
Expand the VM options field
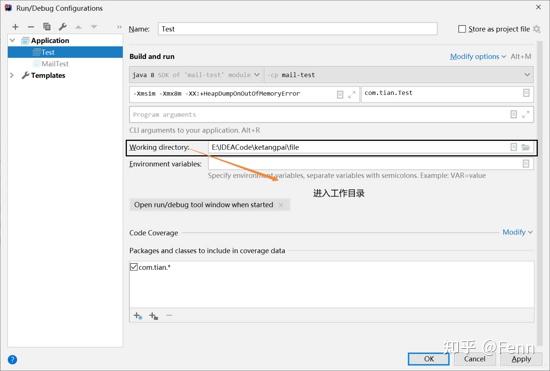tap(352, 94)
